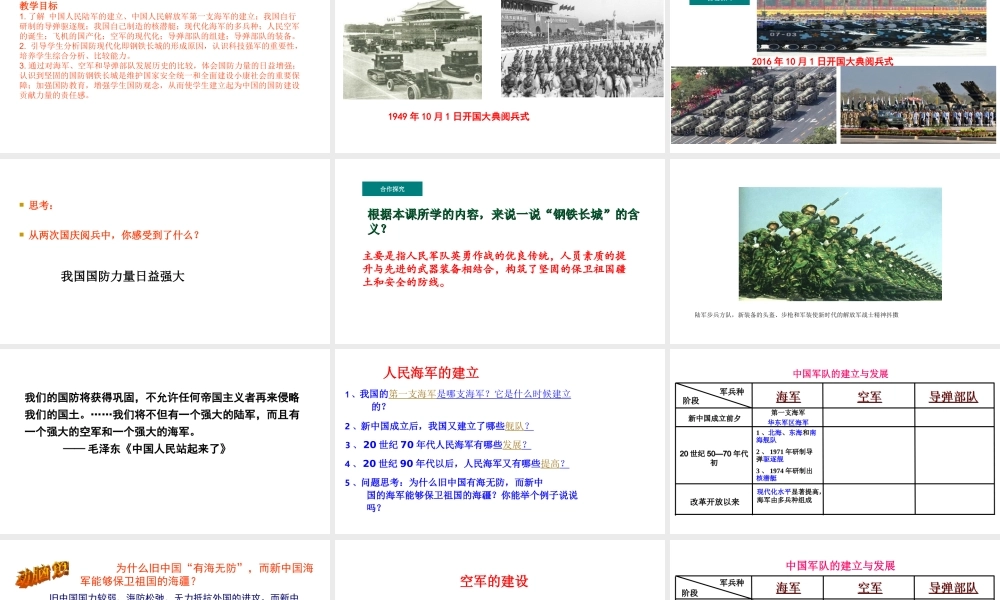1000x600 pixels.
Task: Click the question 从两次国庆阅兵中,你感受到了什么?
Action: (x=110, y=235)
